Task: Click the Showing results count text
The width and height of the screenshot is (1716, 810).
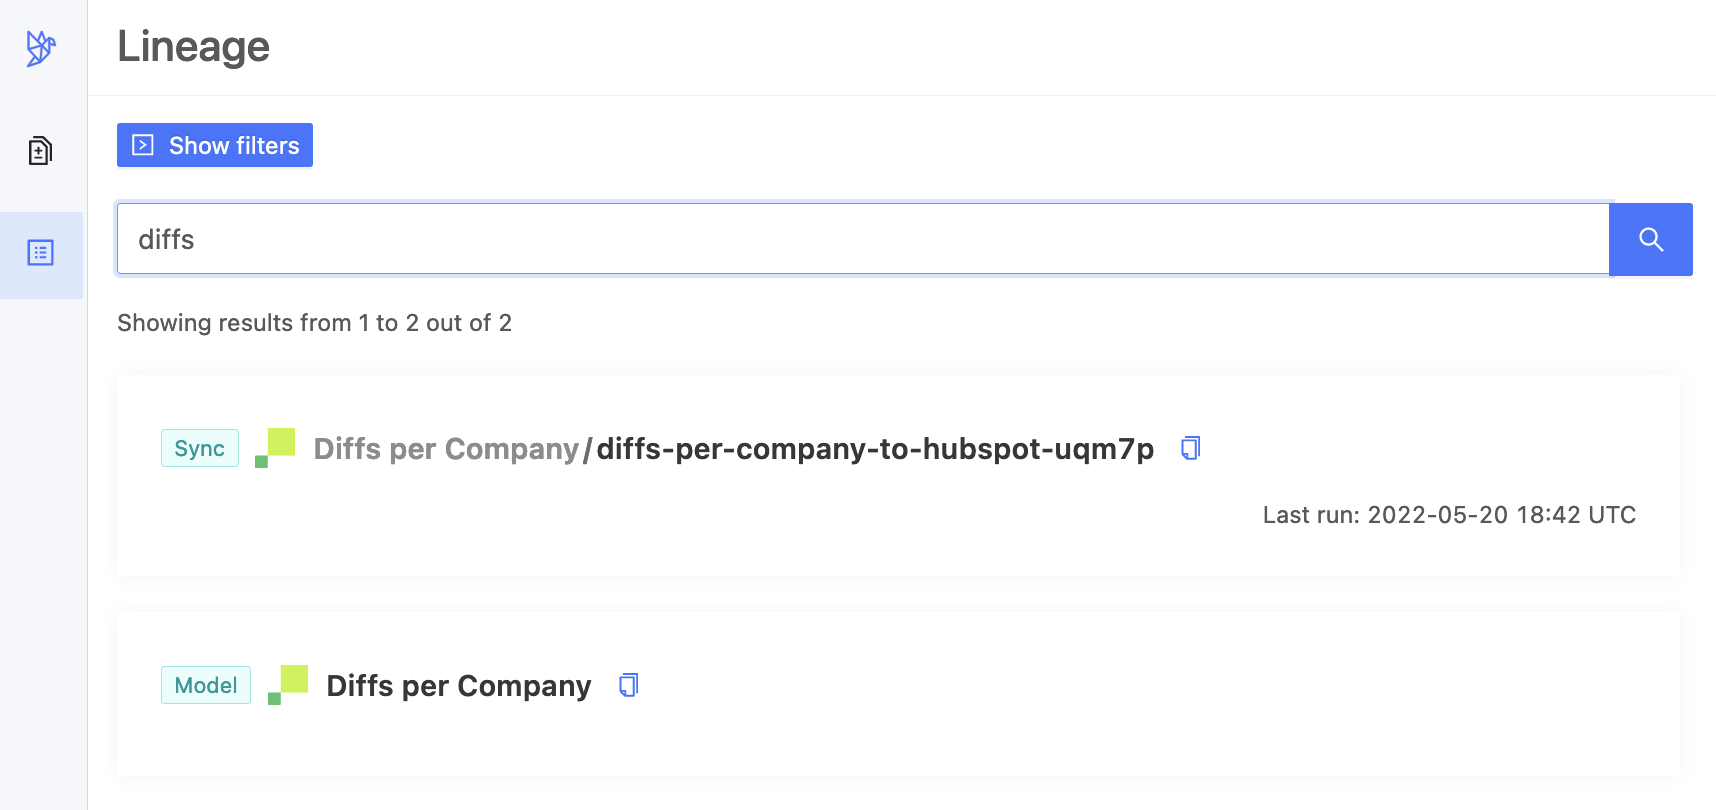Action: [315, 323]
